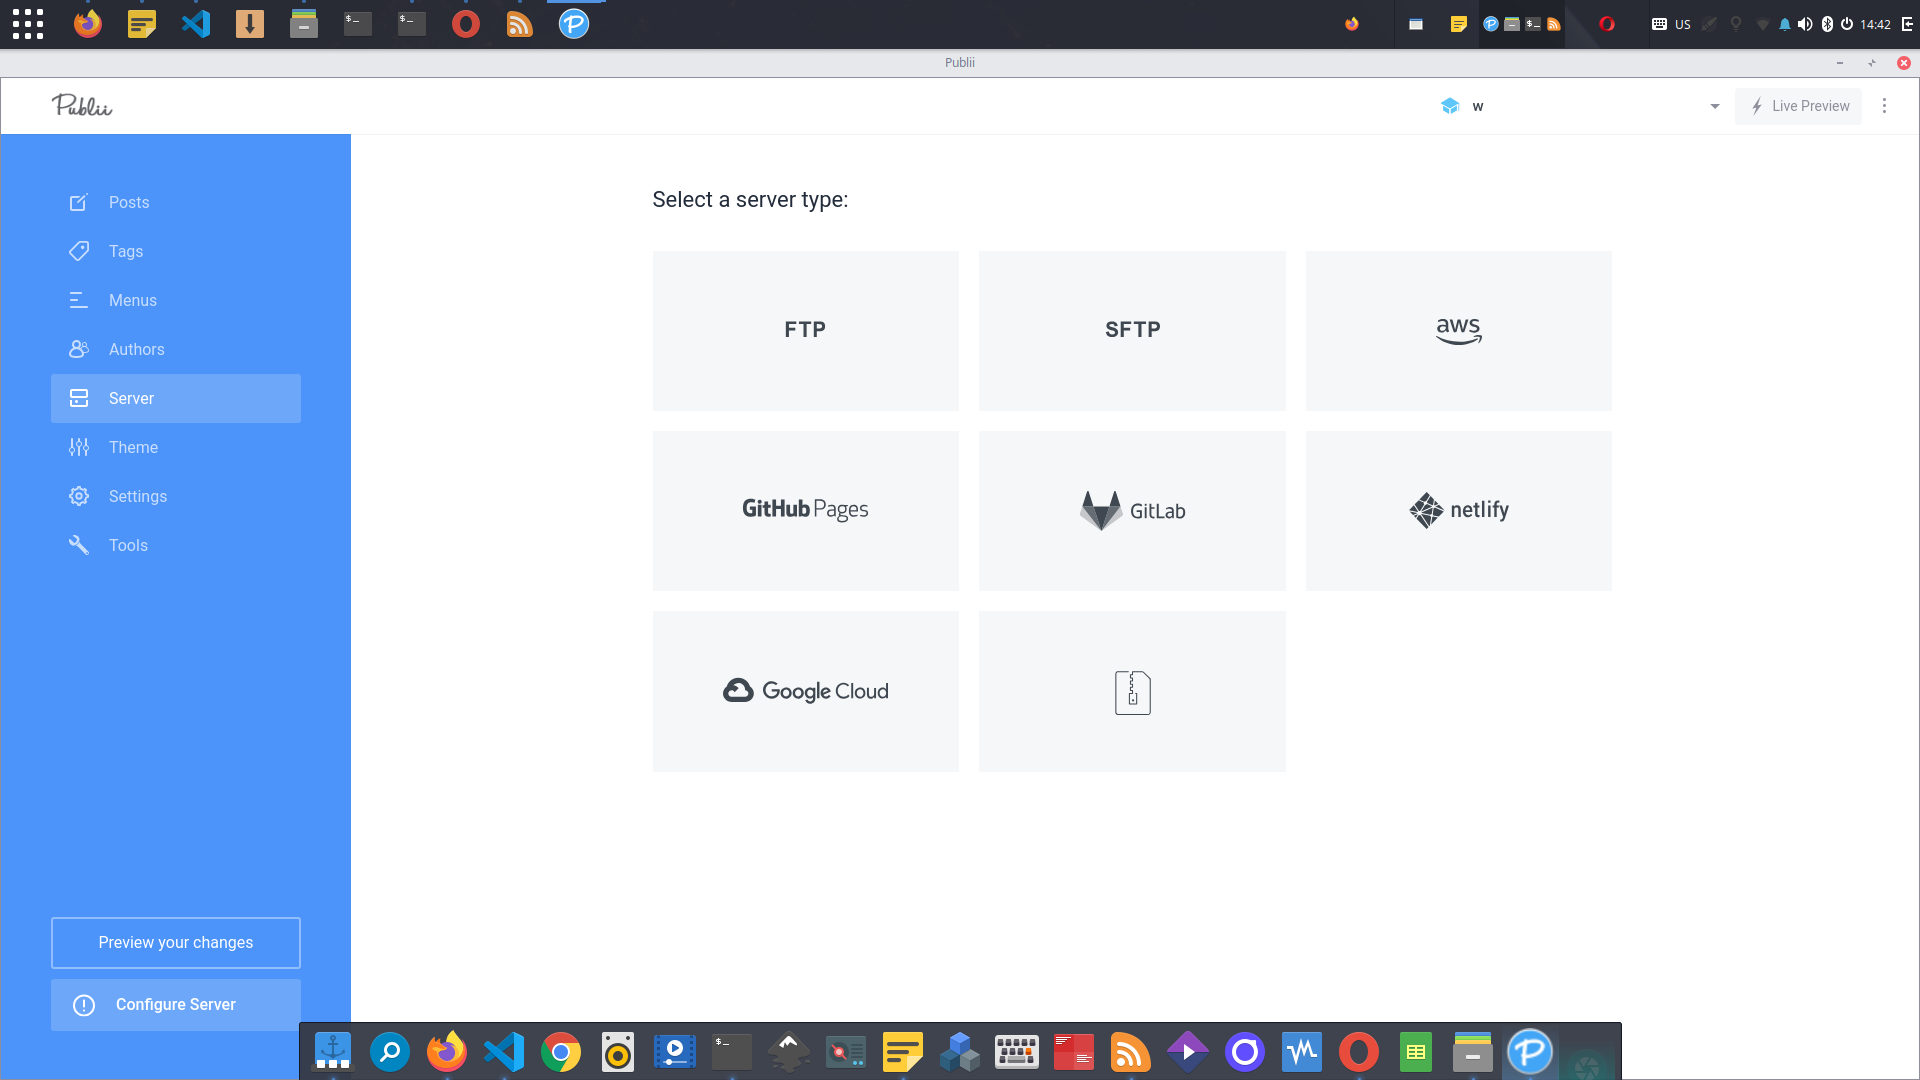The height and width of the screenshot is (1080, 1920).
Task: Select the GitHub Pages server option
Action: coord(805,510)
